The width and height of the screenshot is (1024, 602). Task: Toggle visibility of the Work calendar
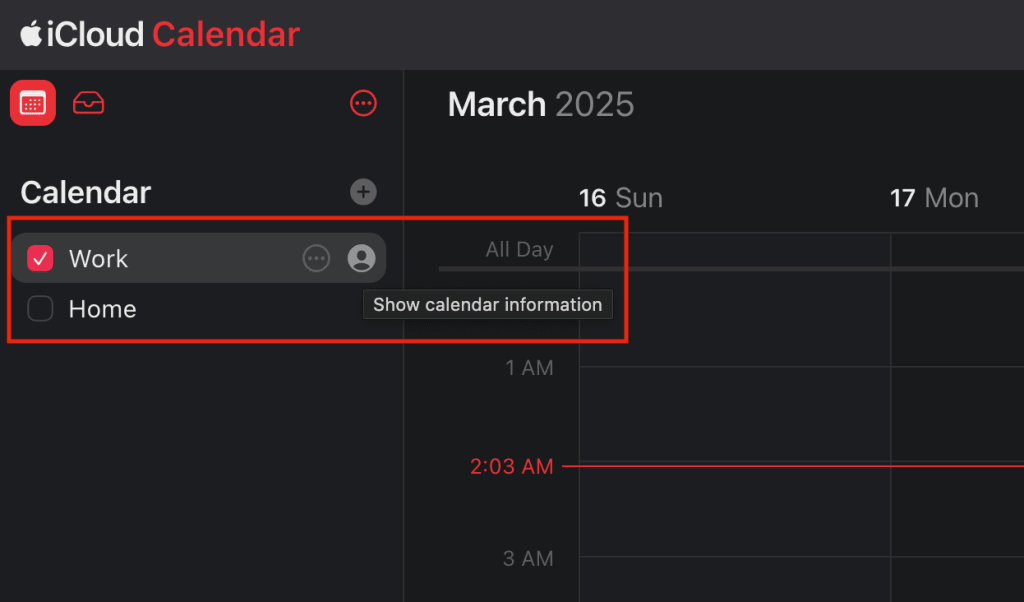(40, 258)
